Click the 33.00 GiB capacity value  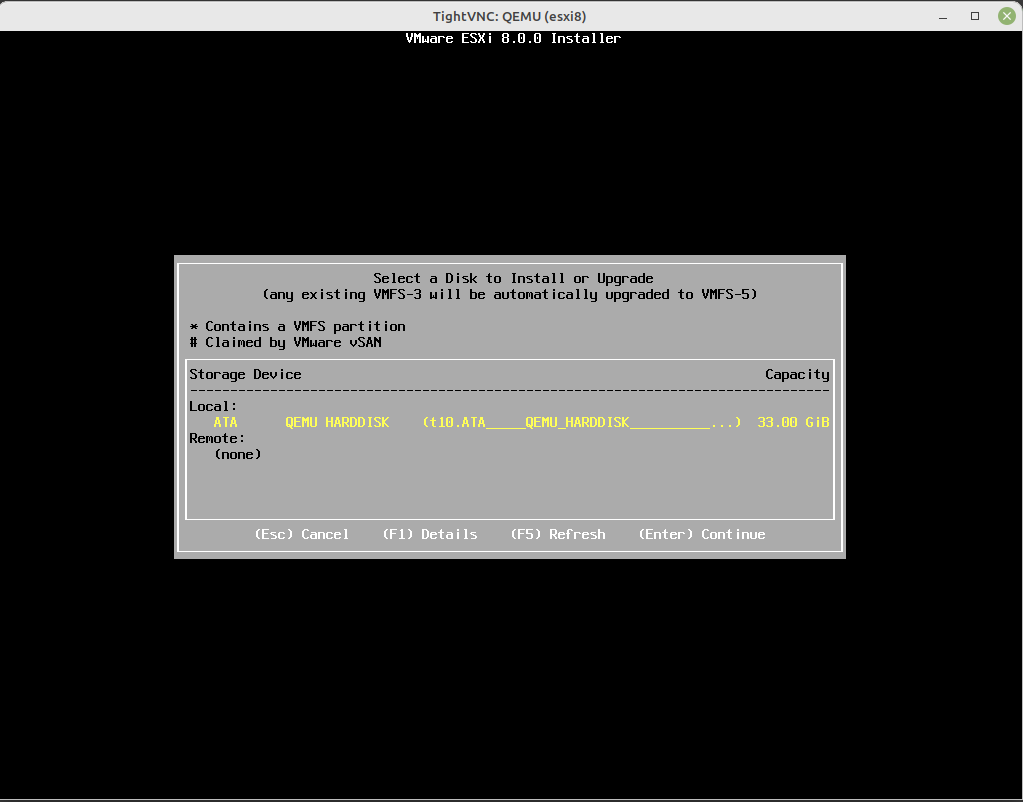(793, 422)
